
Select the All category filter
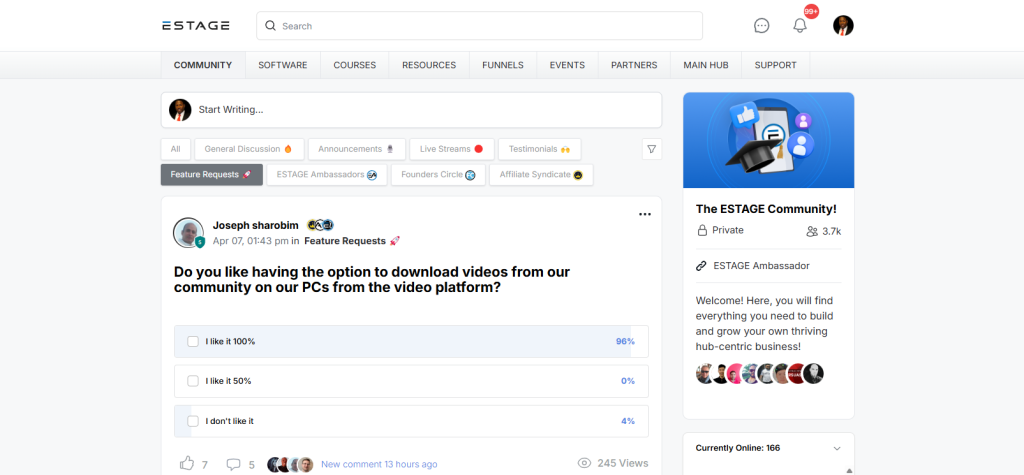tap(176, 149)
